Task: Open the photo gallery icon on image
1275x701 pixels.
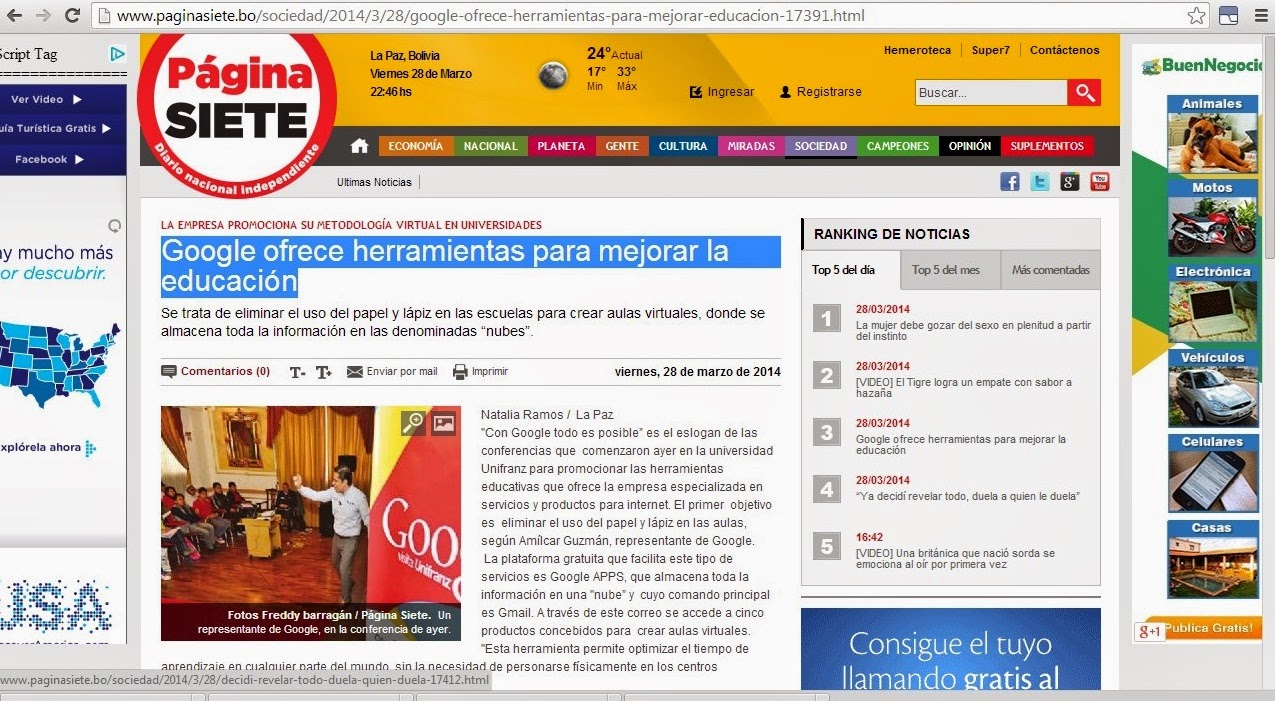Action: pyautogui.click(x=444, y=423)
